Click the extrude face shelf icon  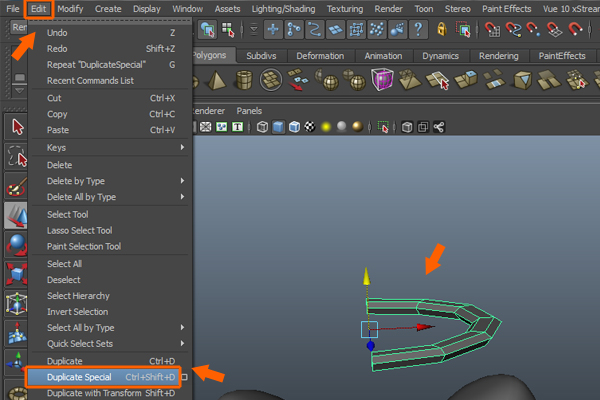click(465, 80)
